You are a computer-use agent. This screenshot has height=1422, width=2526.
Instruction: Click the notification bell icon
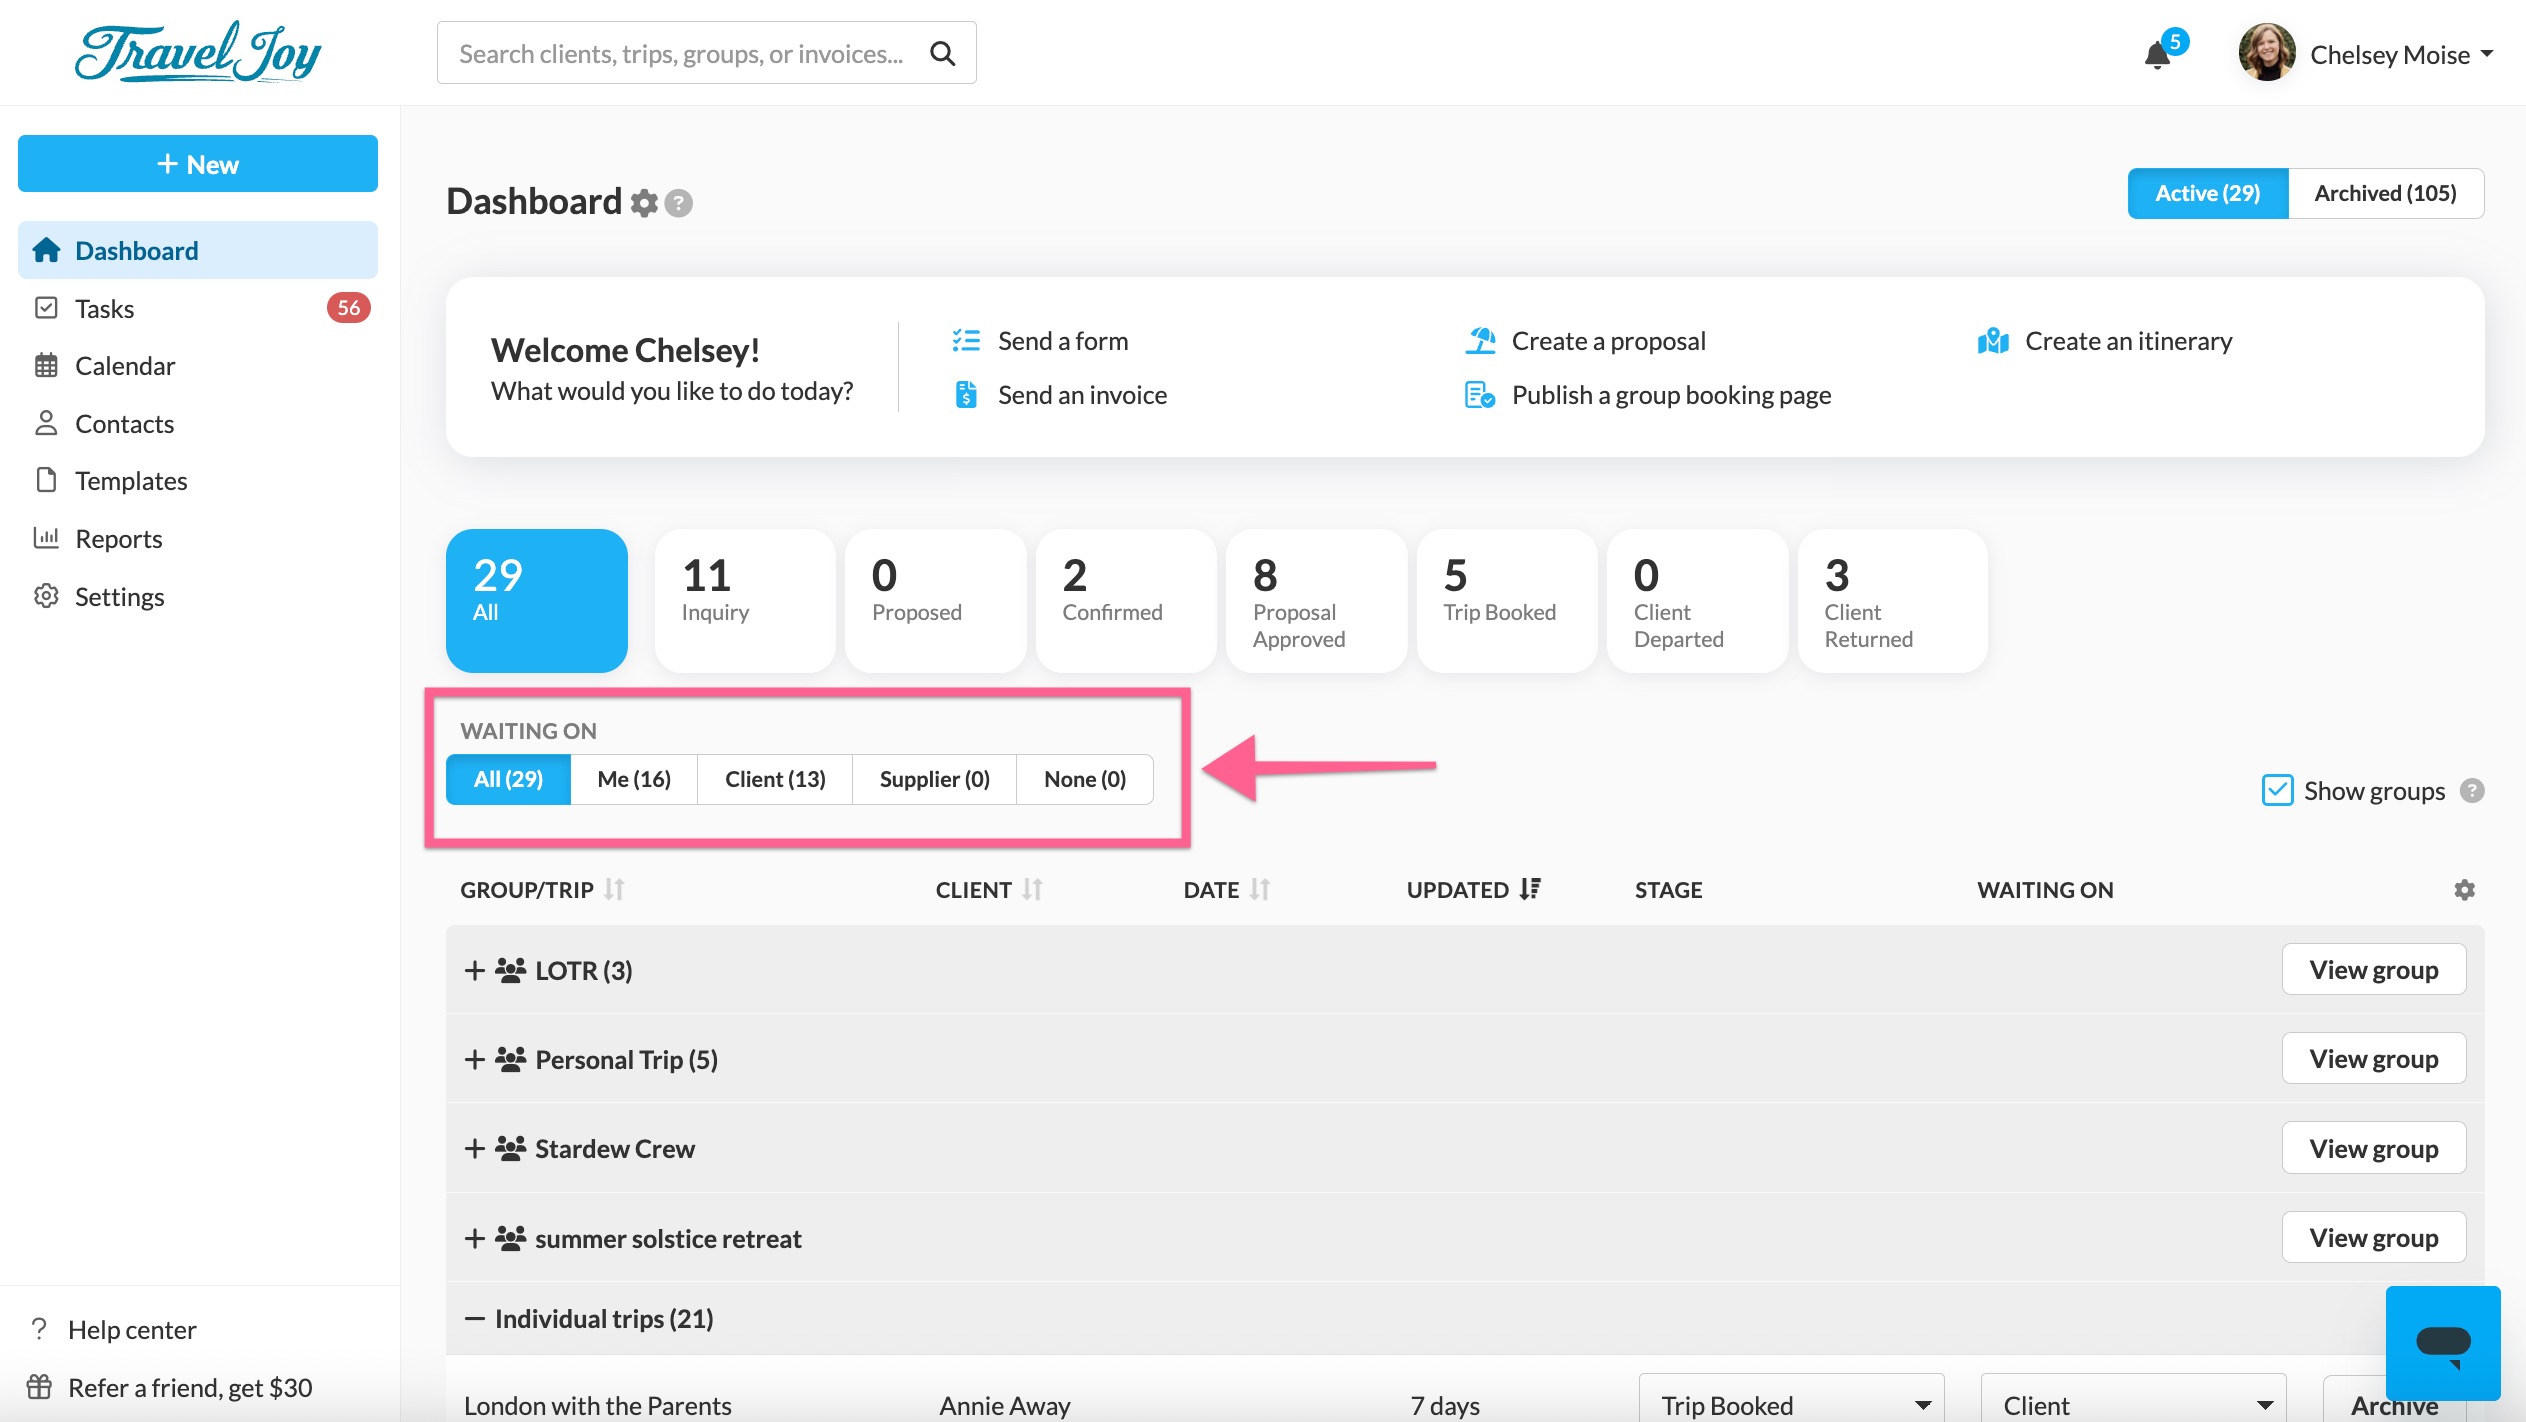pyautogui.click(x=2157, y=55)
